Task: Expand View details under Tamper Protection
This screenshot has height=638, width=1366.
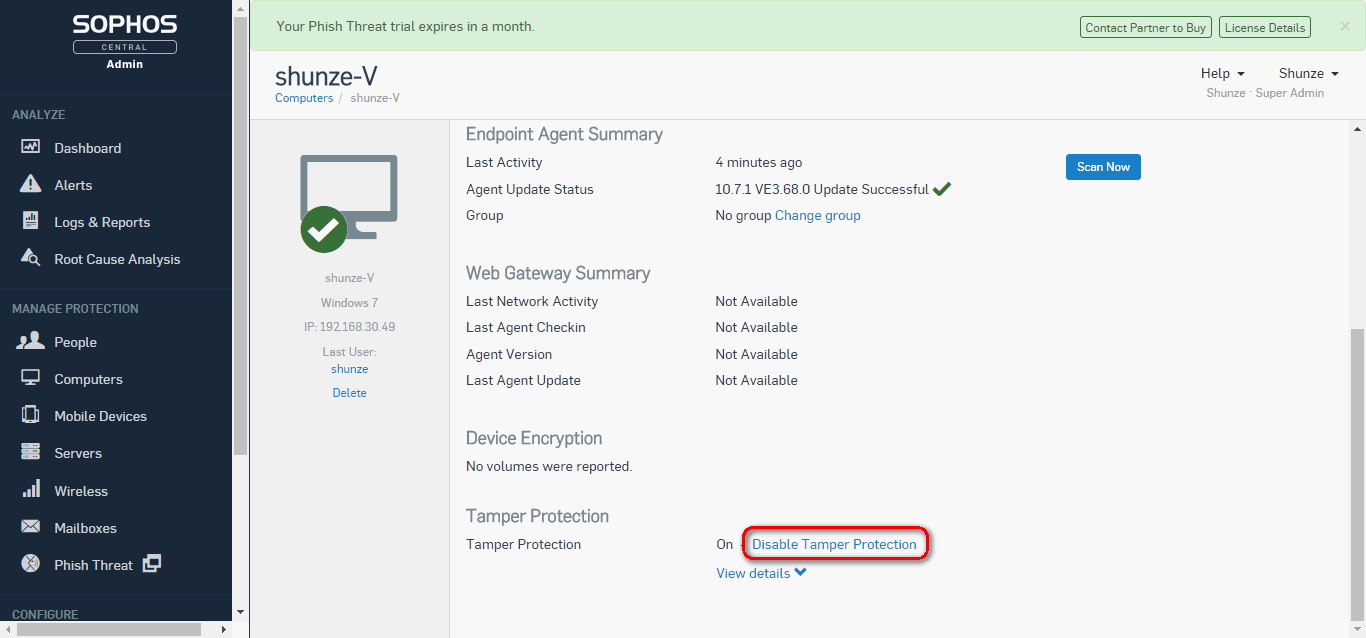Action: click(761, 573)
